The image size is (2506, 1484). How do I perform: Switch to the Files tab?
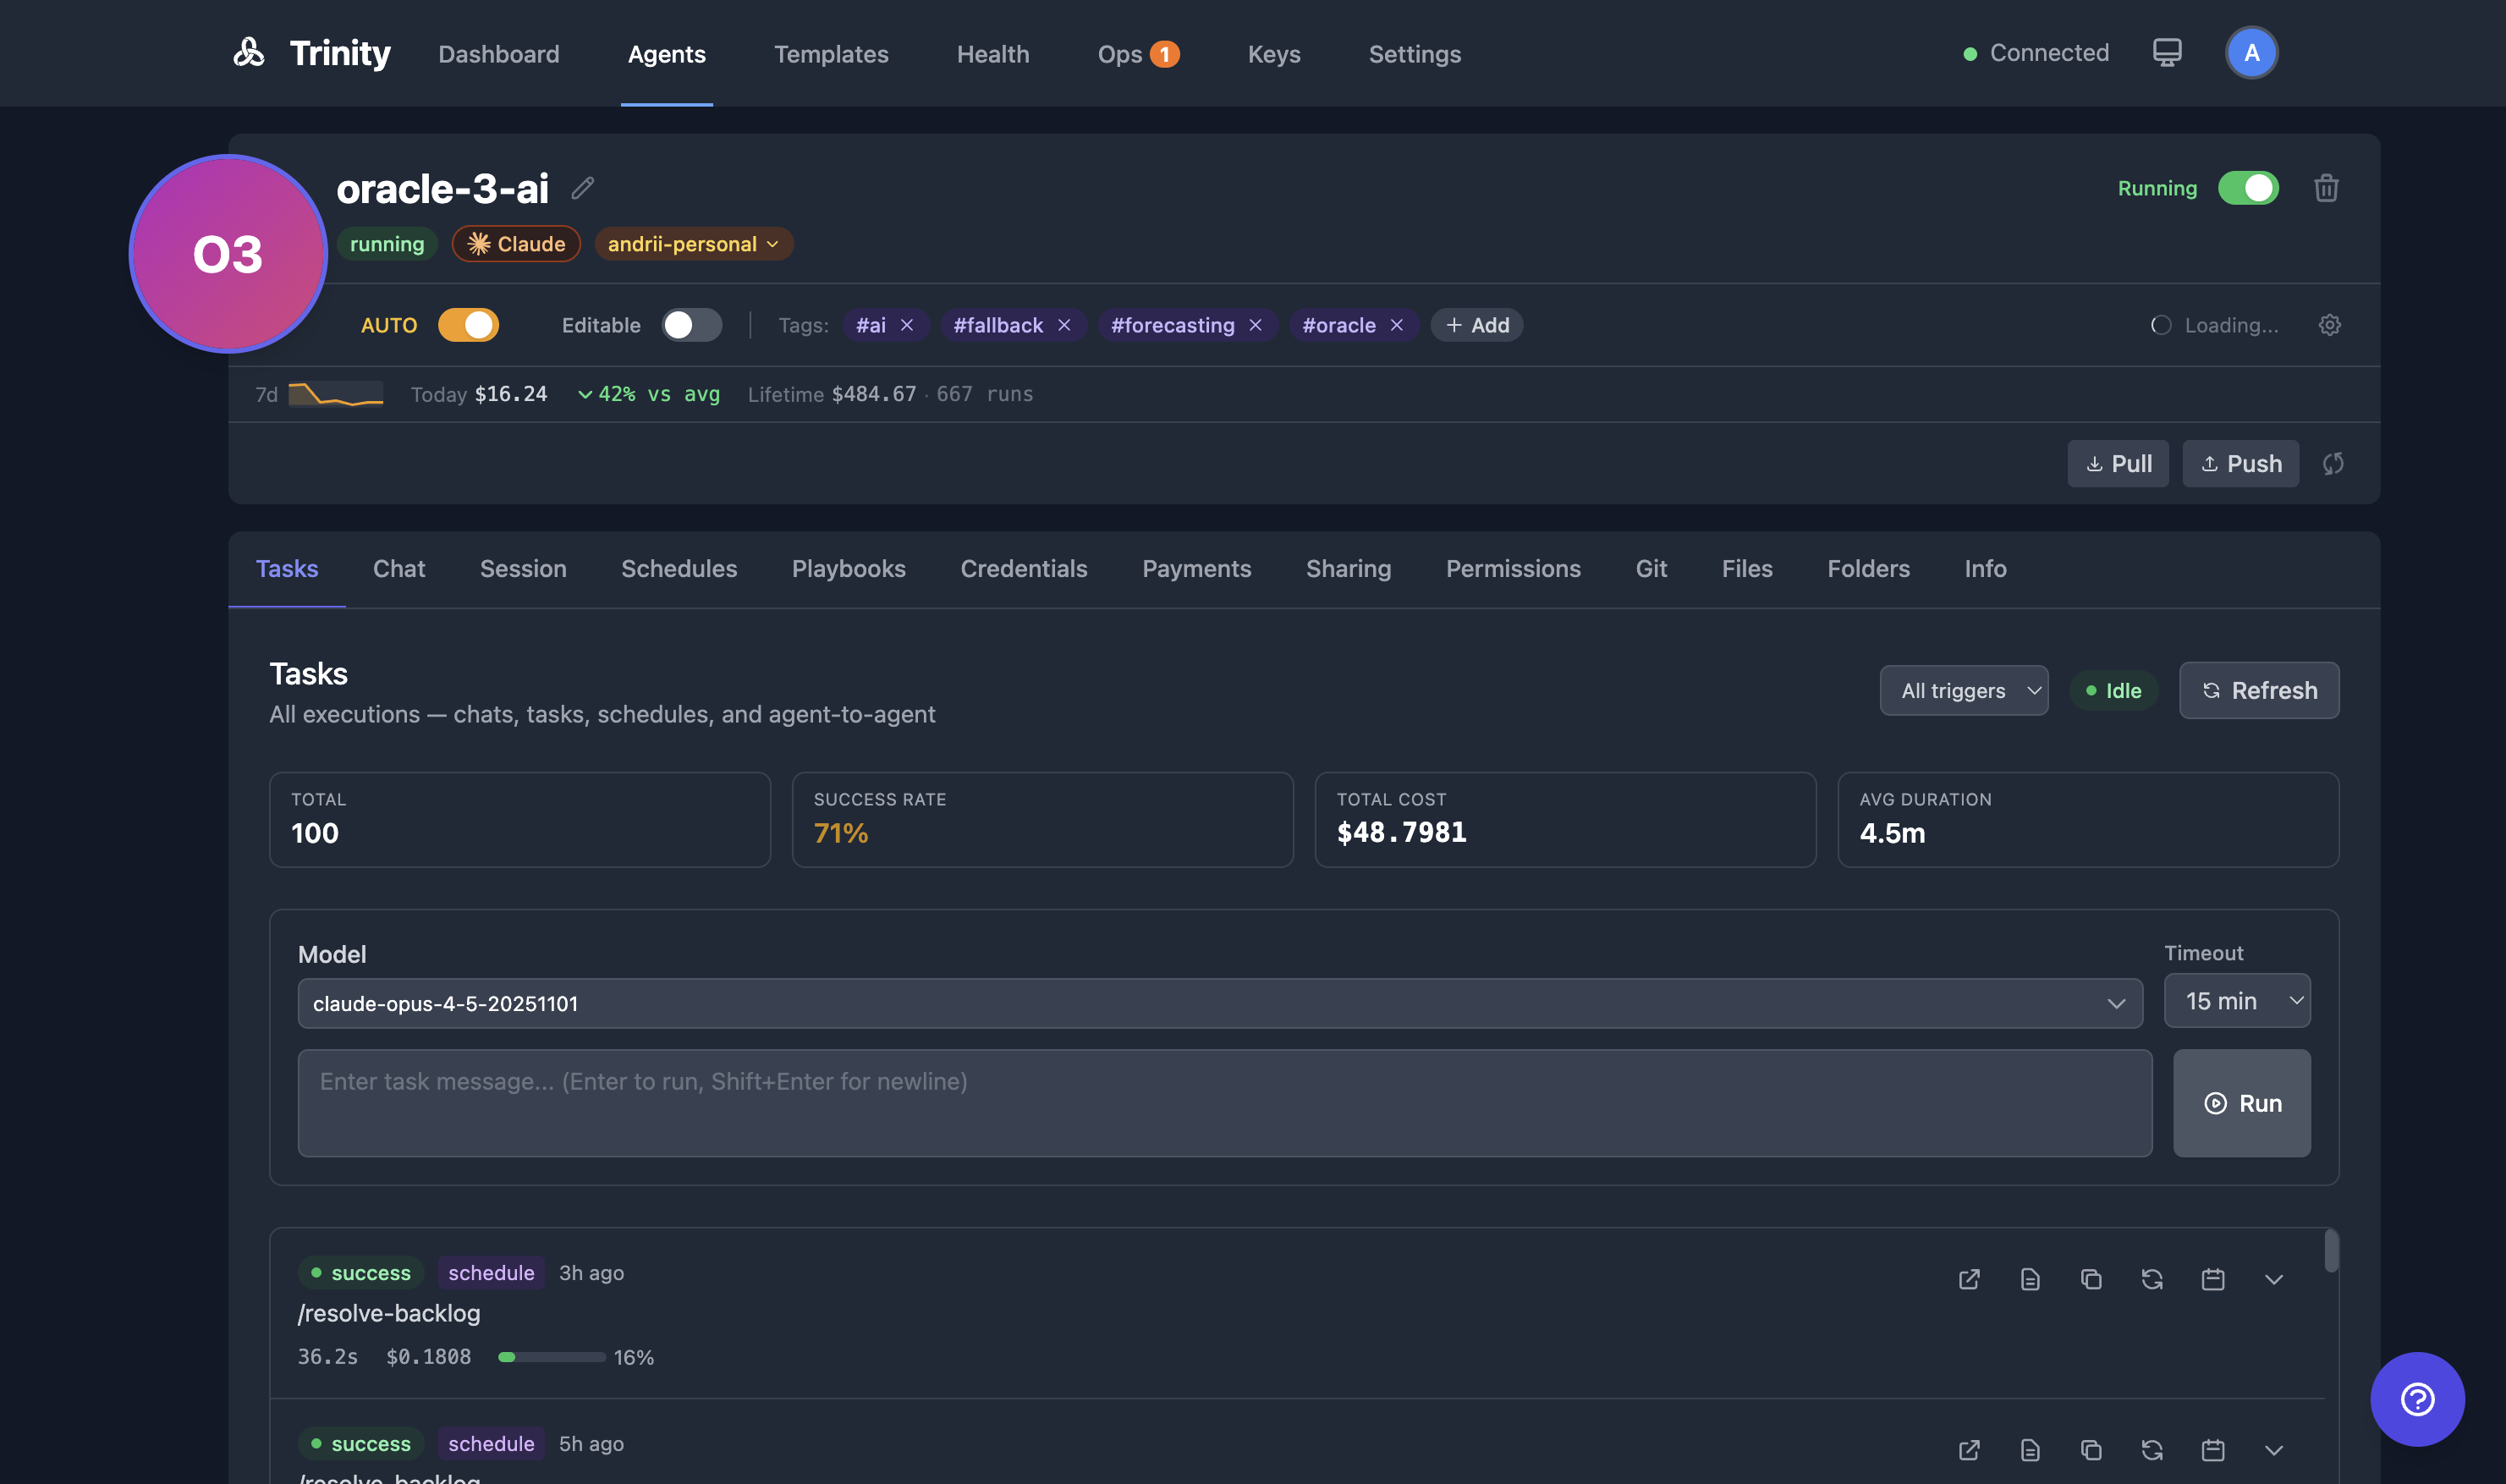tap(1746, 568)
